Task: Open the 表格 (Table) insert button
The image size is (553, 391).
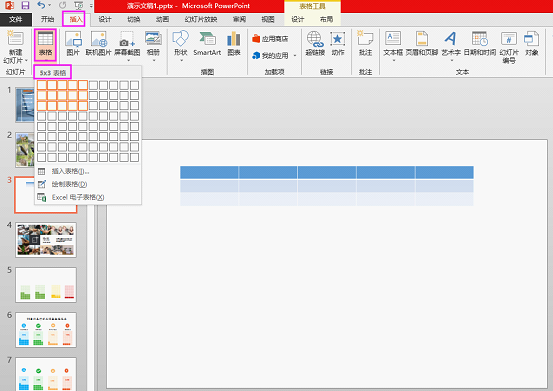Action: coord(45,45)
